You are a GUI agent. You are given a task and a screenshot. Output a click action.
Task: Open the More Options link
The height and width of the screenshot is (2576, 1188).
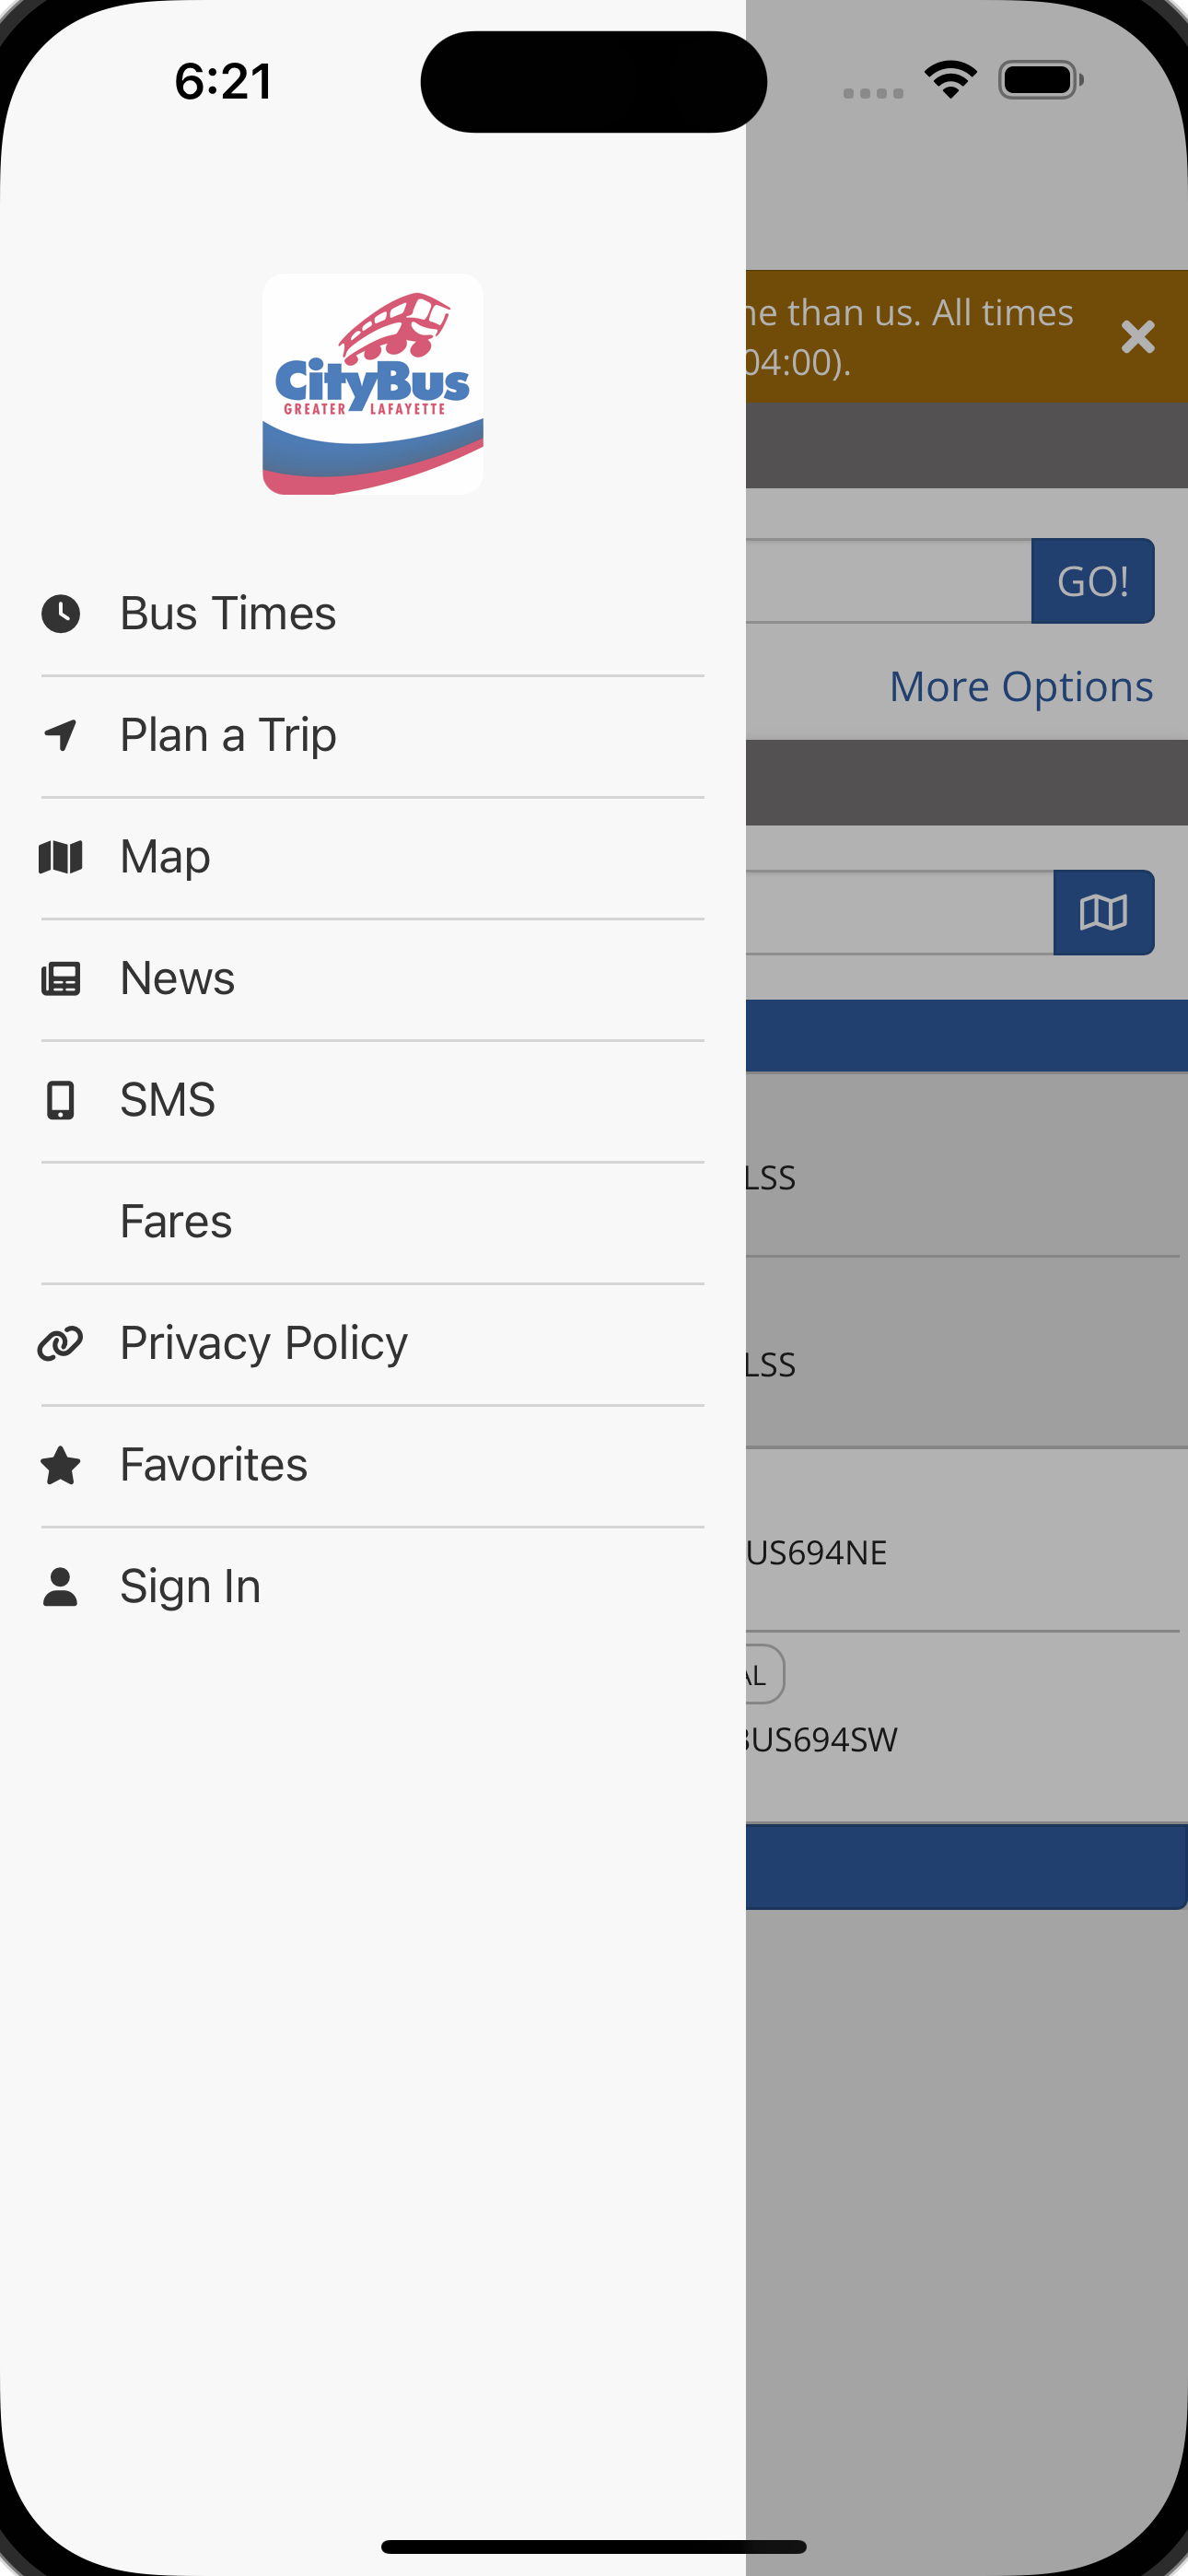tap(1021, 687)
